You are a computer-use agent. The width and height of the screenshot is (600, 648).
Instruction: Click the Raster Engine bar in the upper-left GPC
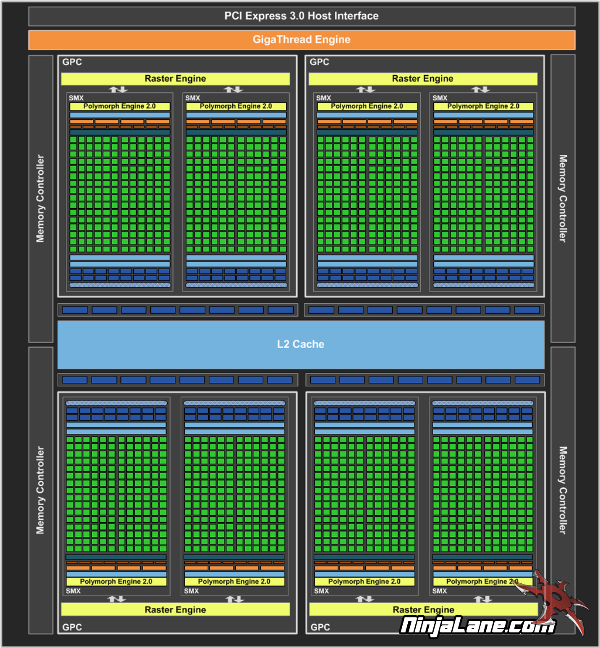tap(175, 79)
